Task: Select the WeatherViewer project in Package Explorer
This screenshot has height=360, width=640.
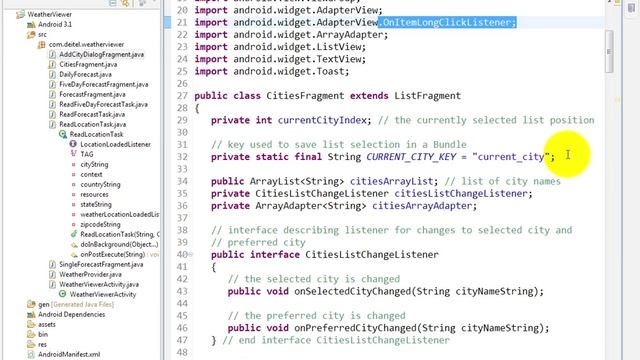Action: (49, 14)
